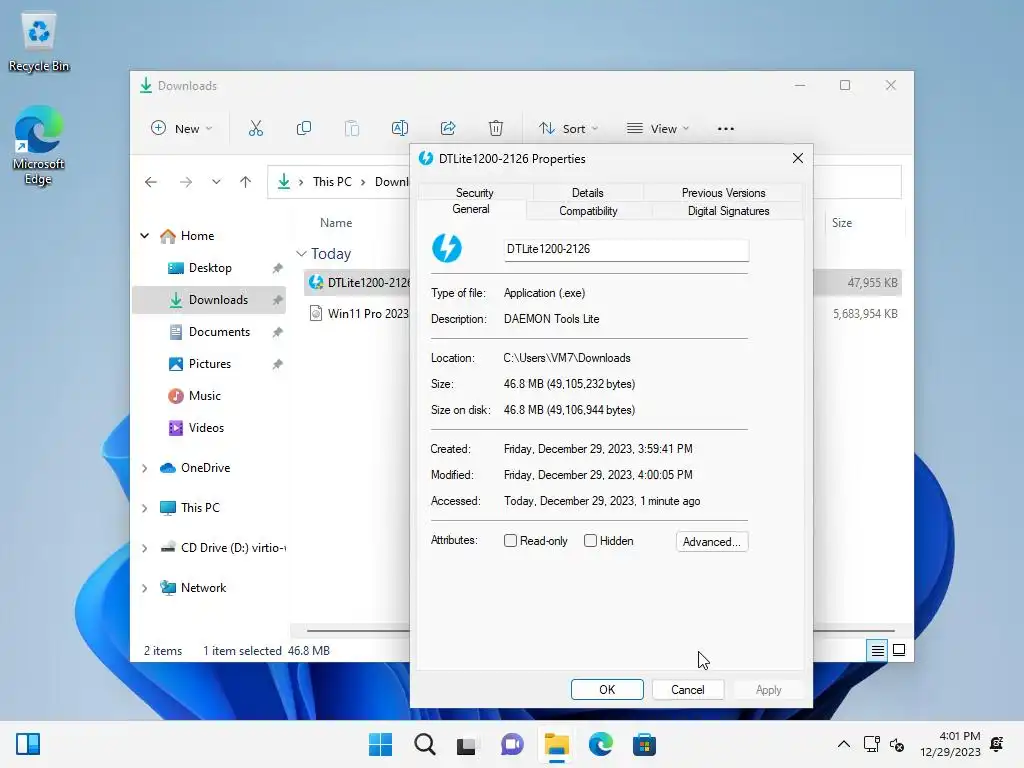Launch Edge from the taskbar
The height and width of the screenshot is (768, 1024).
pyautogui.click(x=600, y=744)
